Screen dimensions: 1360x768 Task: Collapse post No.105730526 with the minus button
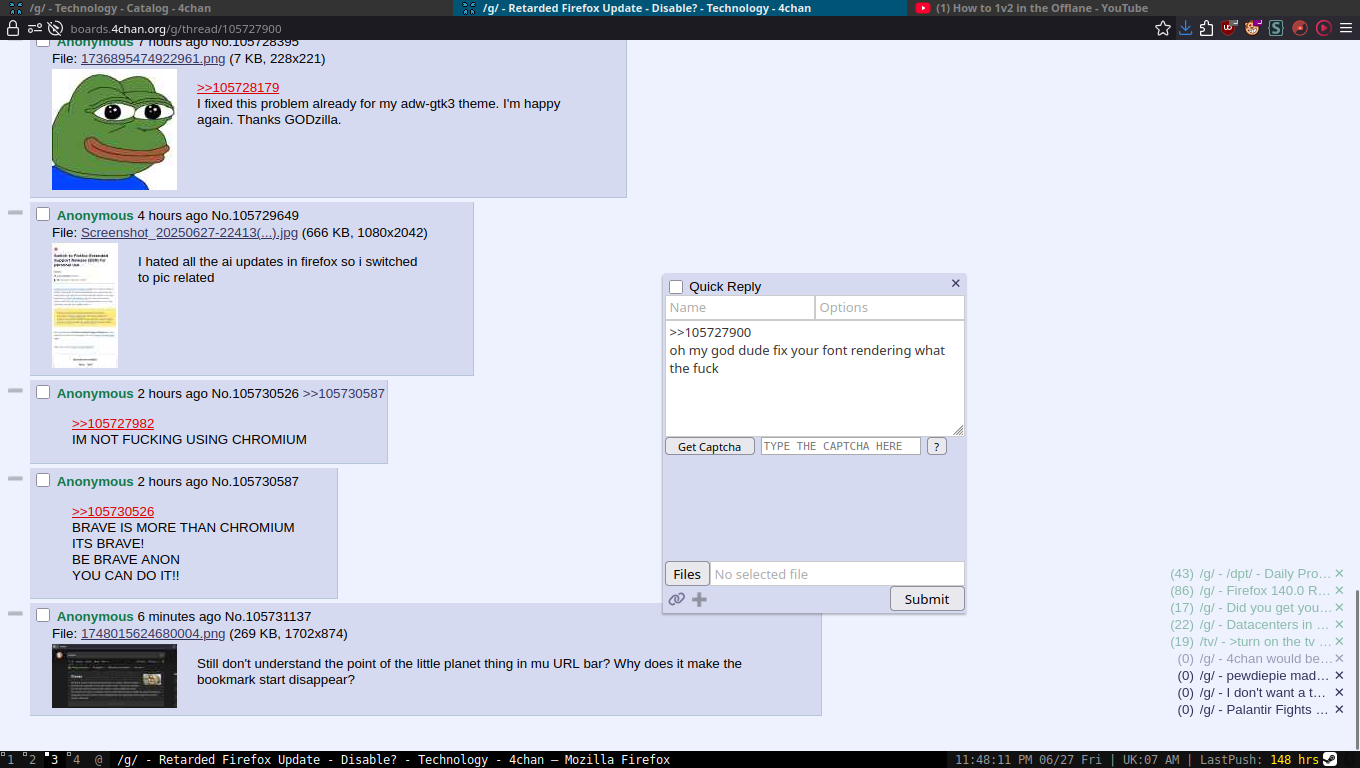(15, 391)
